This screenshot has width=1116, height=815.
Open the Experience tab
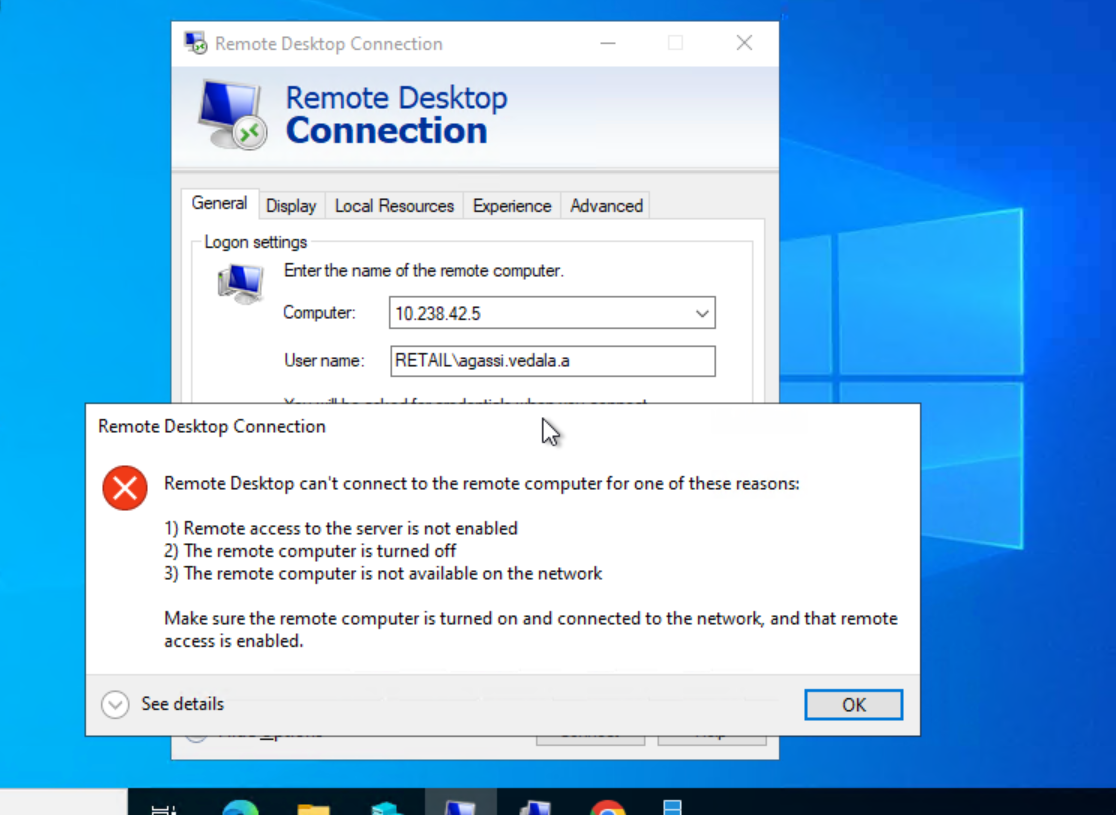click(x=511, y=205)
